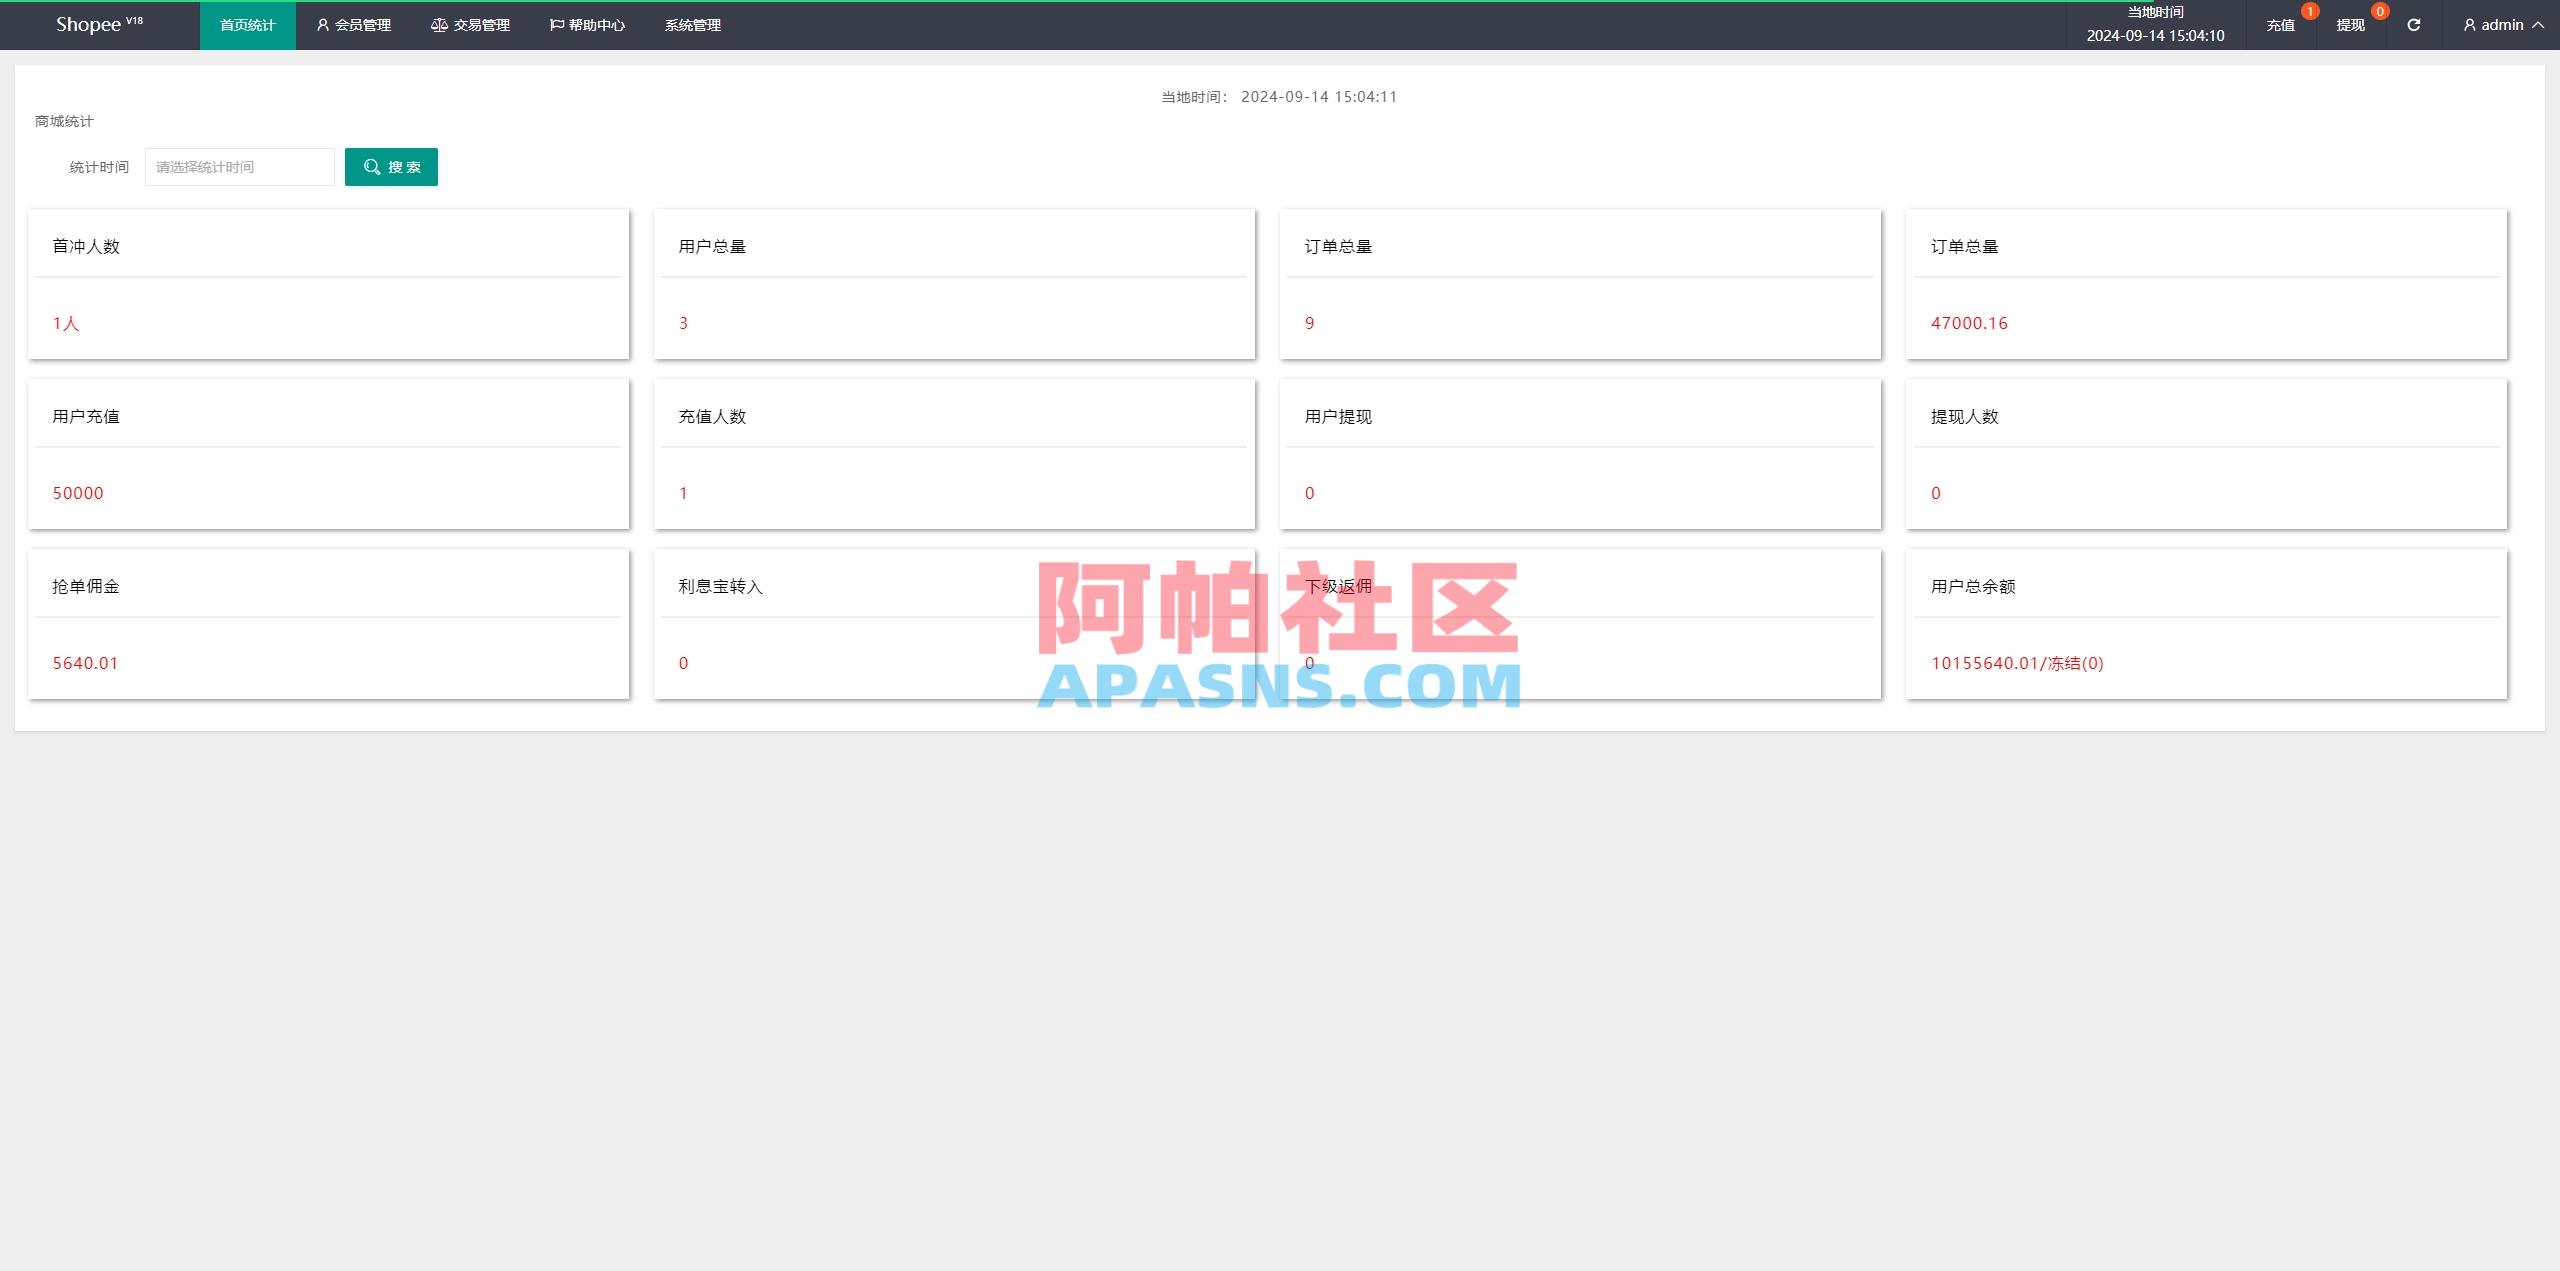Viewport: 2560px width, 1271px height.
Task: Click the Shopee V18 logo
Action: [97, 24]
